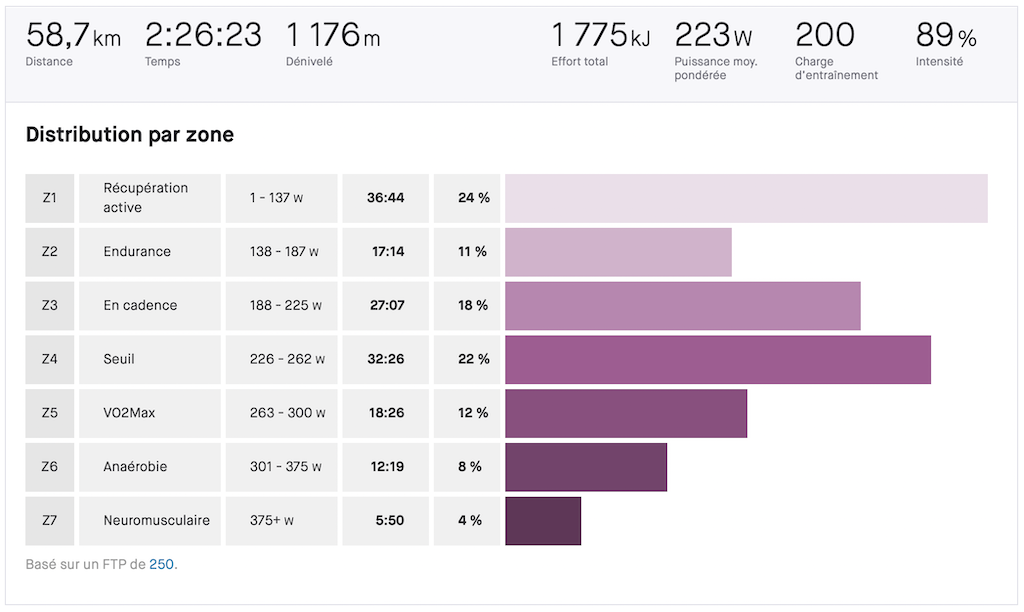This screenshot has height=612, width=1024.
Task: Click the Intensité value 89 %
Action: click(x=946, y=37)
